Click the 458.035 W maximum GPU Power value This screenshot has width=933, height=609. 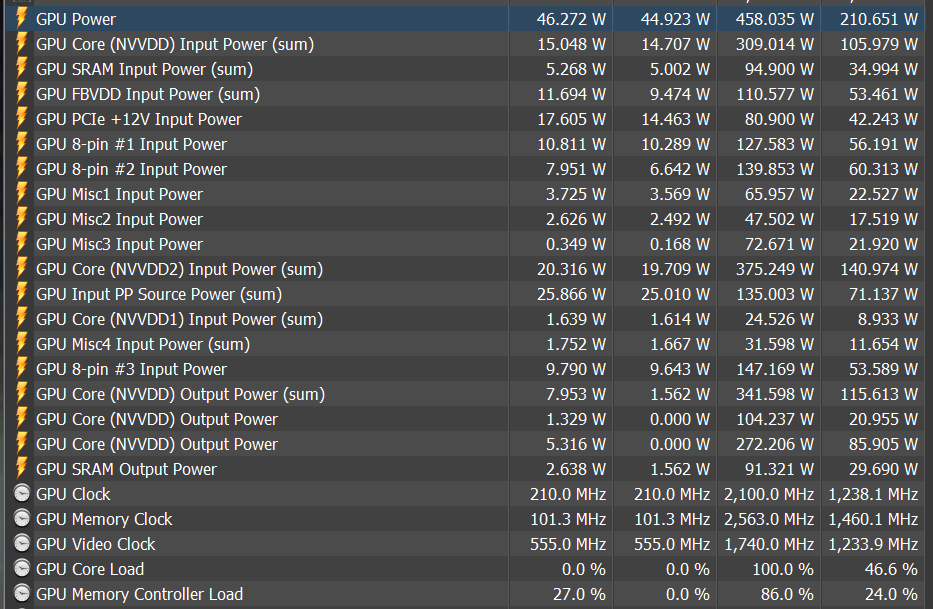(774, 19)
